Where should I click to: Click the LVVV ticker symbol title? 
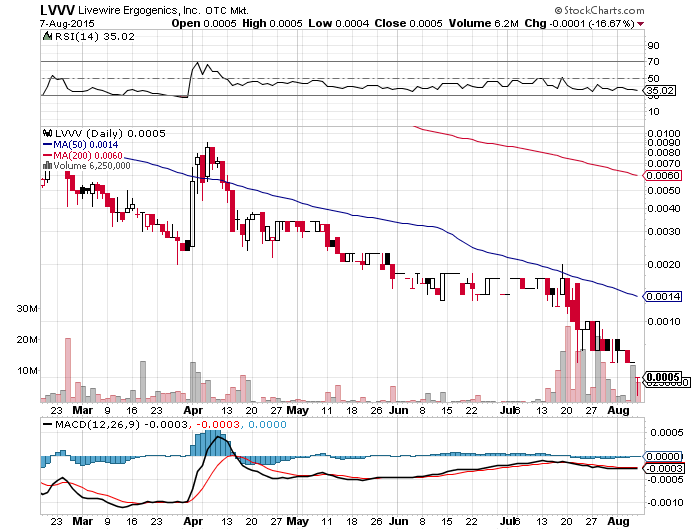pyautogui.click(x=57, y=10)
